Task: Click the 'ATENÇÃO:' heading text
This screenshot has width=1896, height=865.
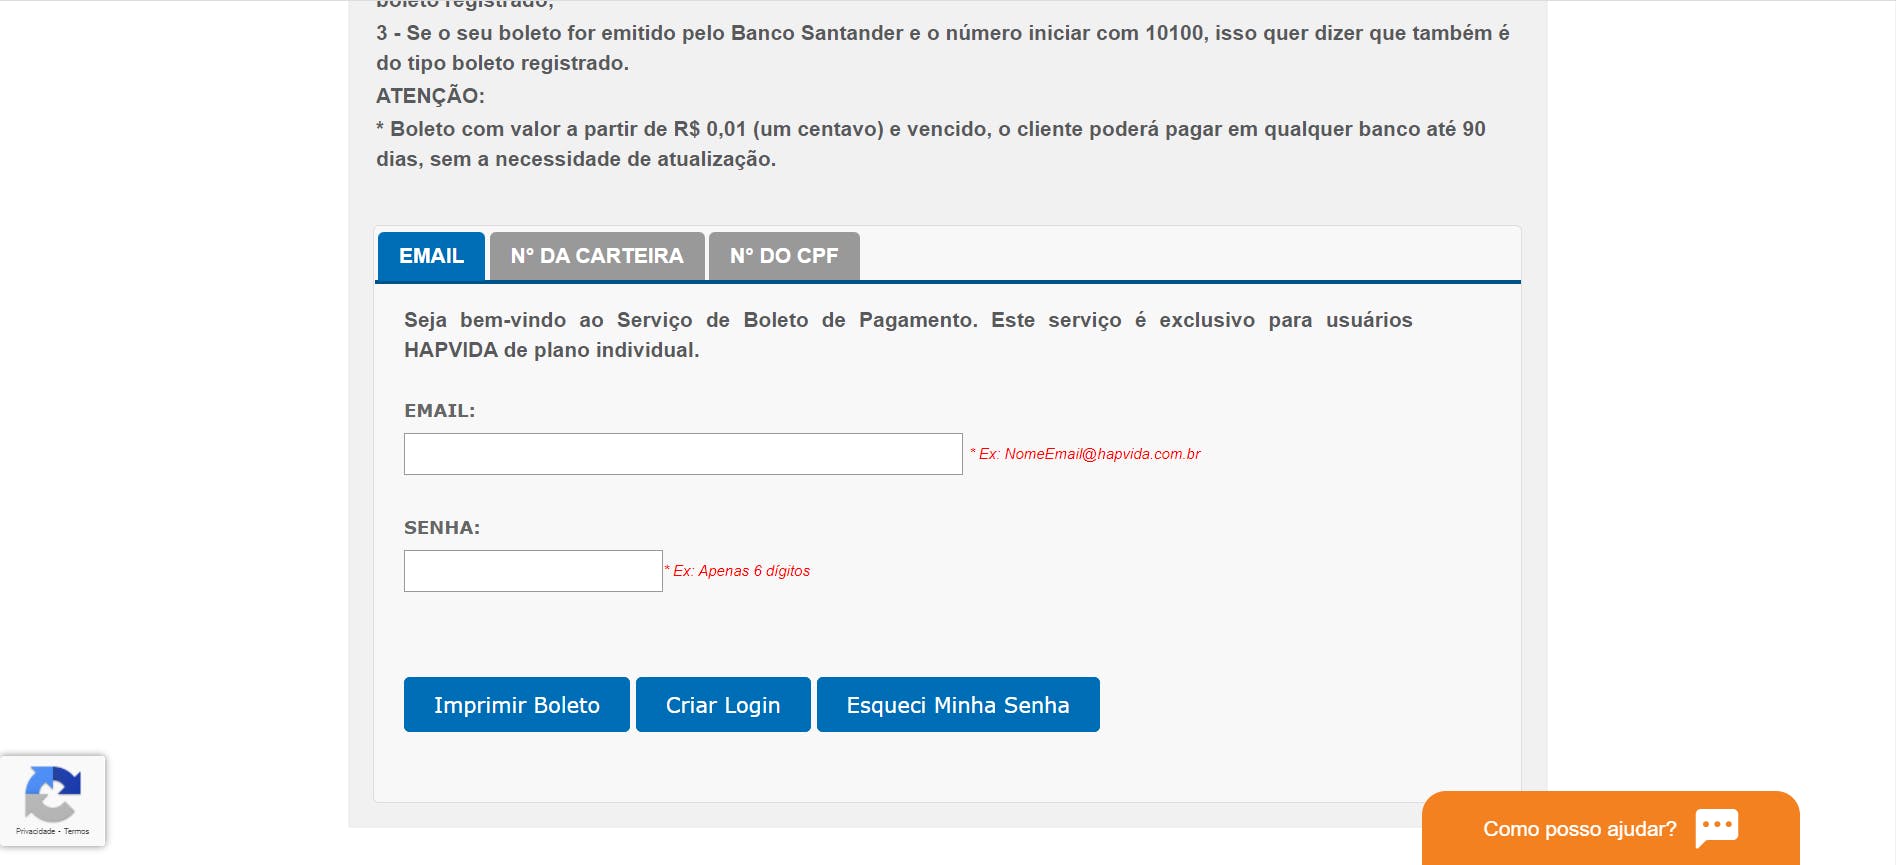Action: (430, 96)
